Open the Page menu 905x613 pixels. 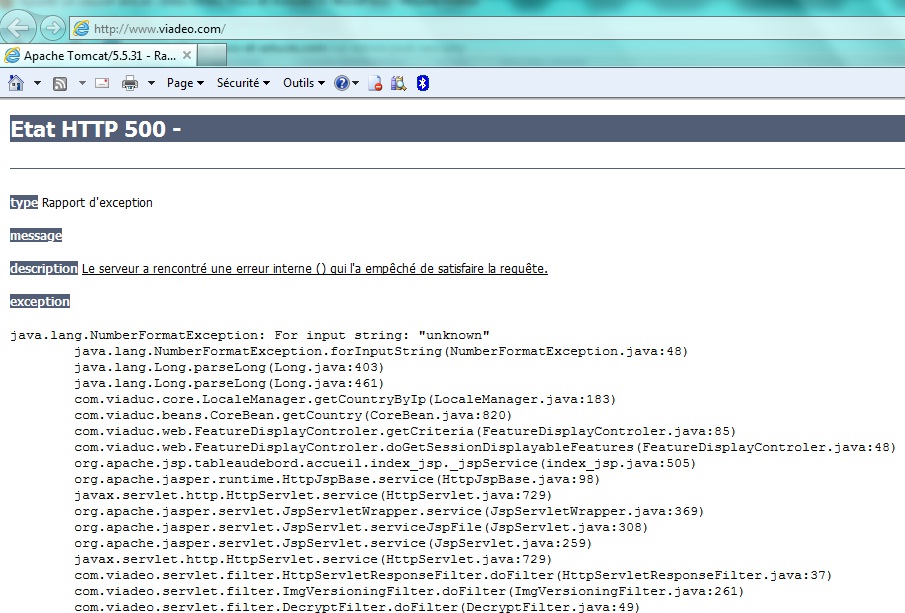click(185, 83)
